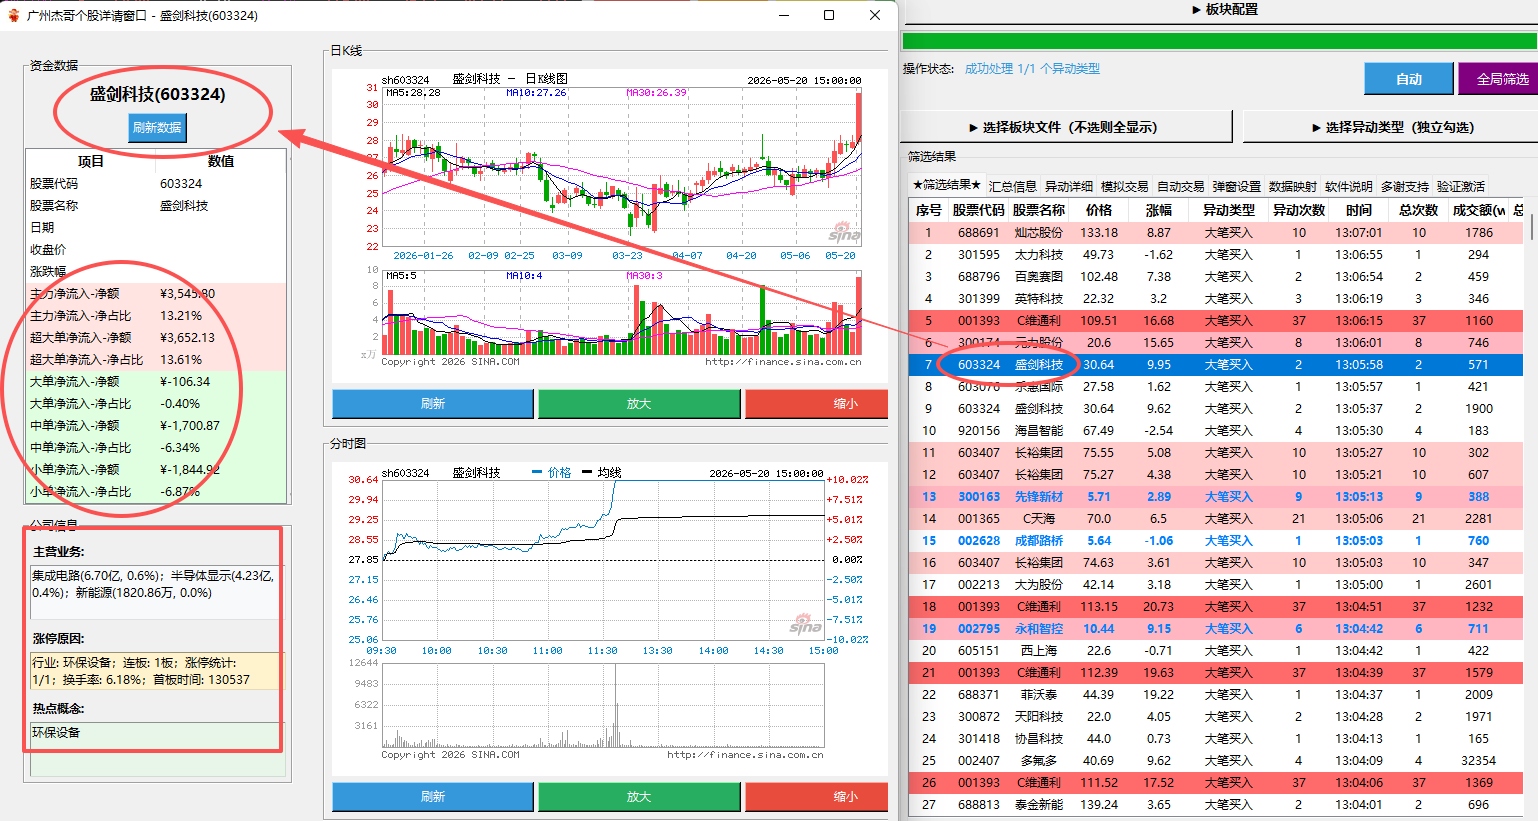Expand 选择板块文件 (不选则全显示) selector
Screen dimensions: 1538x821
(1066, 127)
